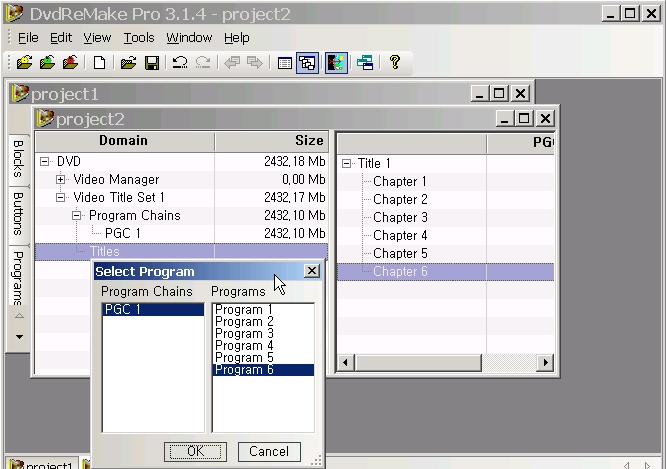Collapse the Program Chains node
Screen dimensions: 666x469
point(76,215)
